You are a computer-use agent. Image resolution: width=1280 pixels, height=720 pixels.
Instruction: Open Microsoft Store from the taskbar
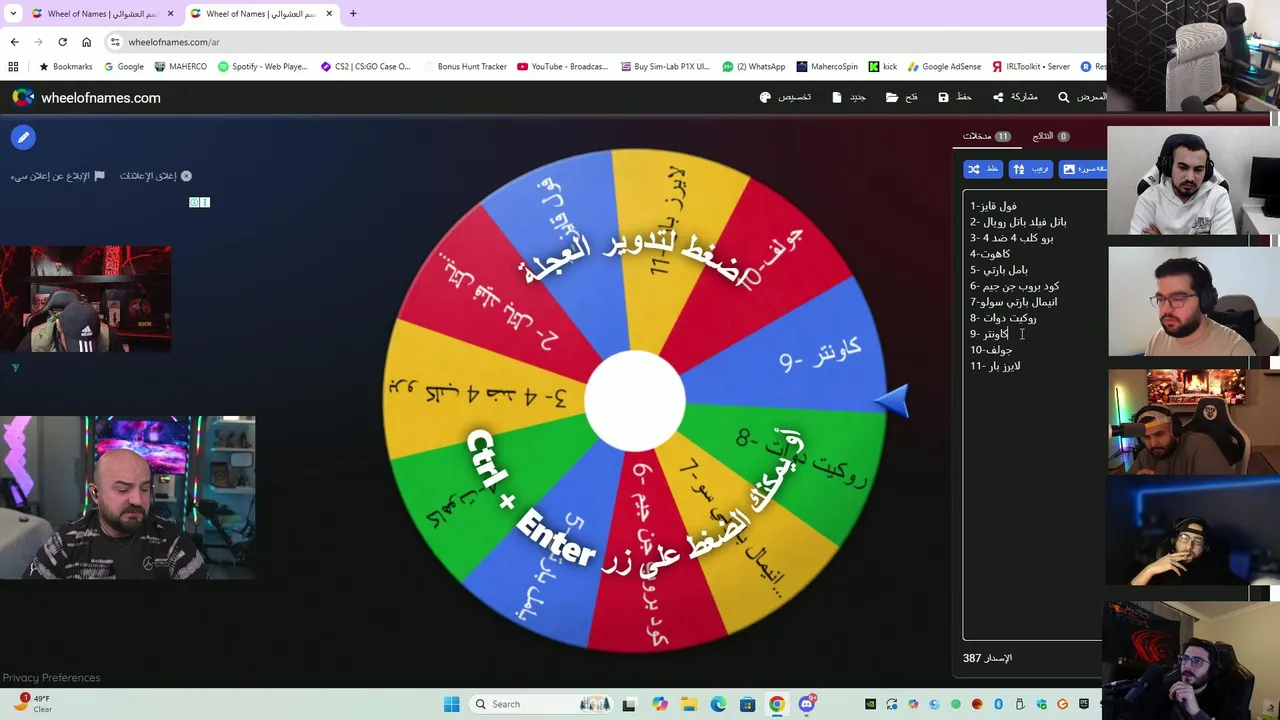(x=747, y=704)
